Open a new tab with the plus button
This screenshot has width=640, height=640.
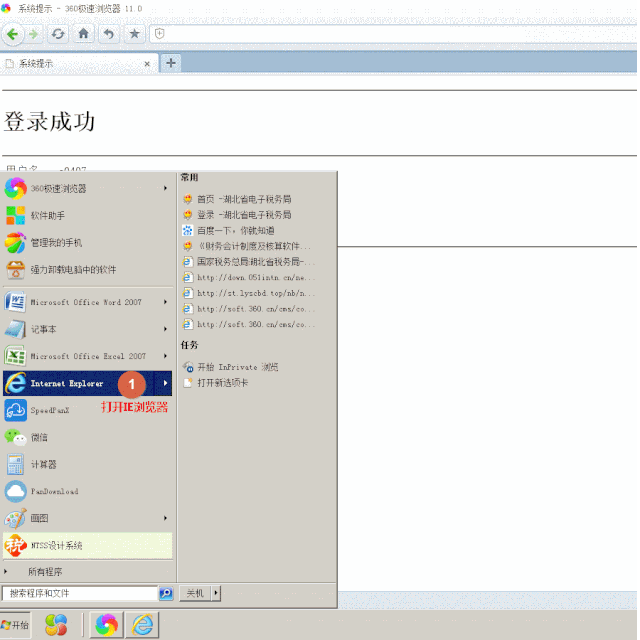171,63
